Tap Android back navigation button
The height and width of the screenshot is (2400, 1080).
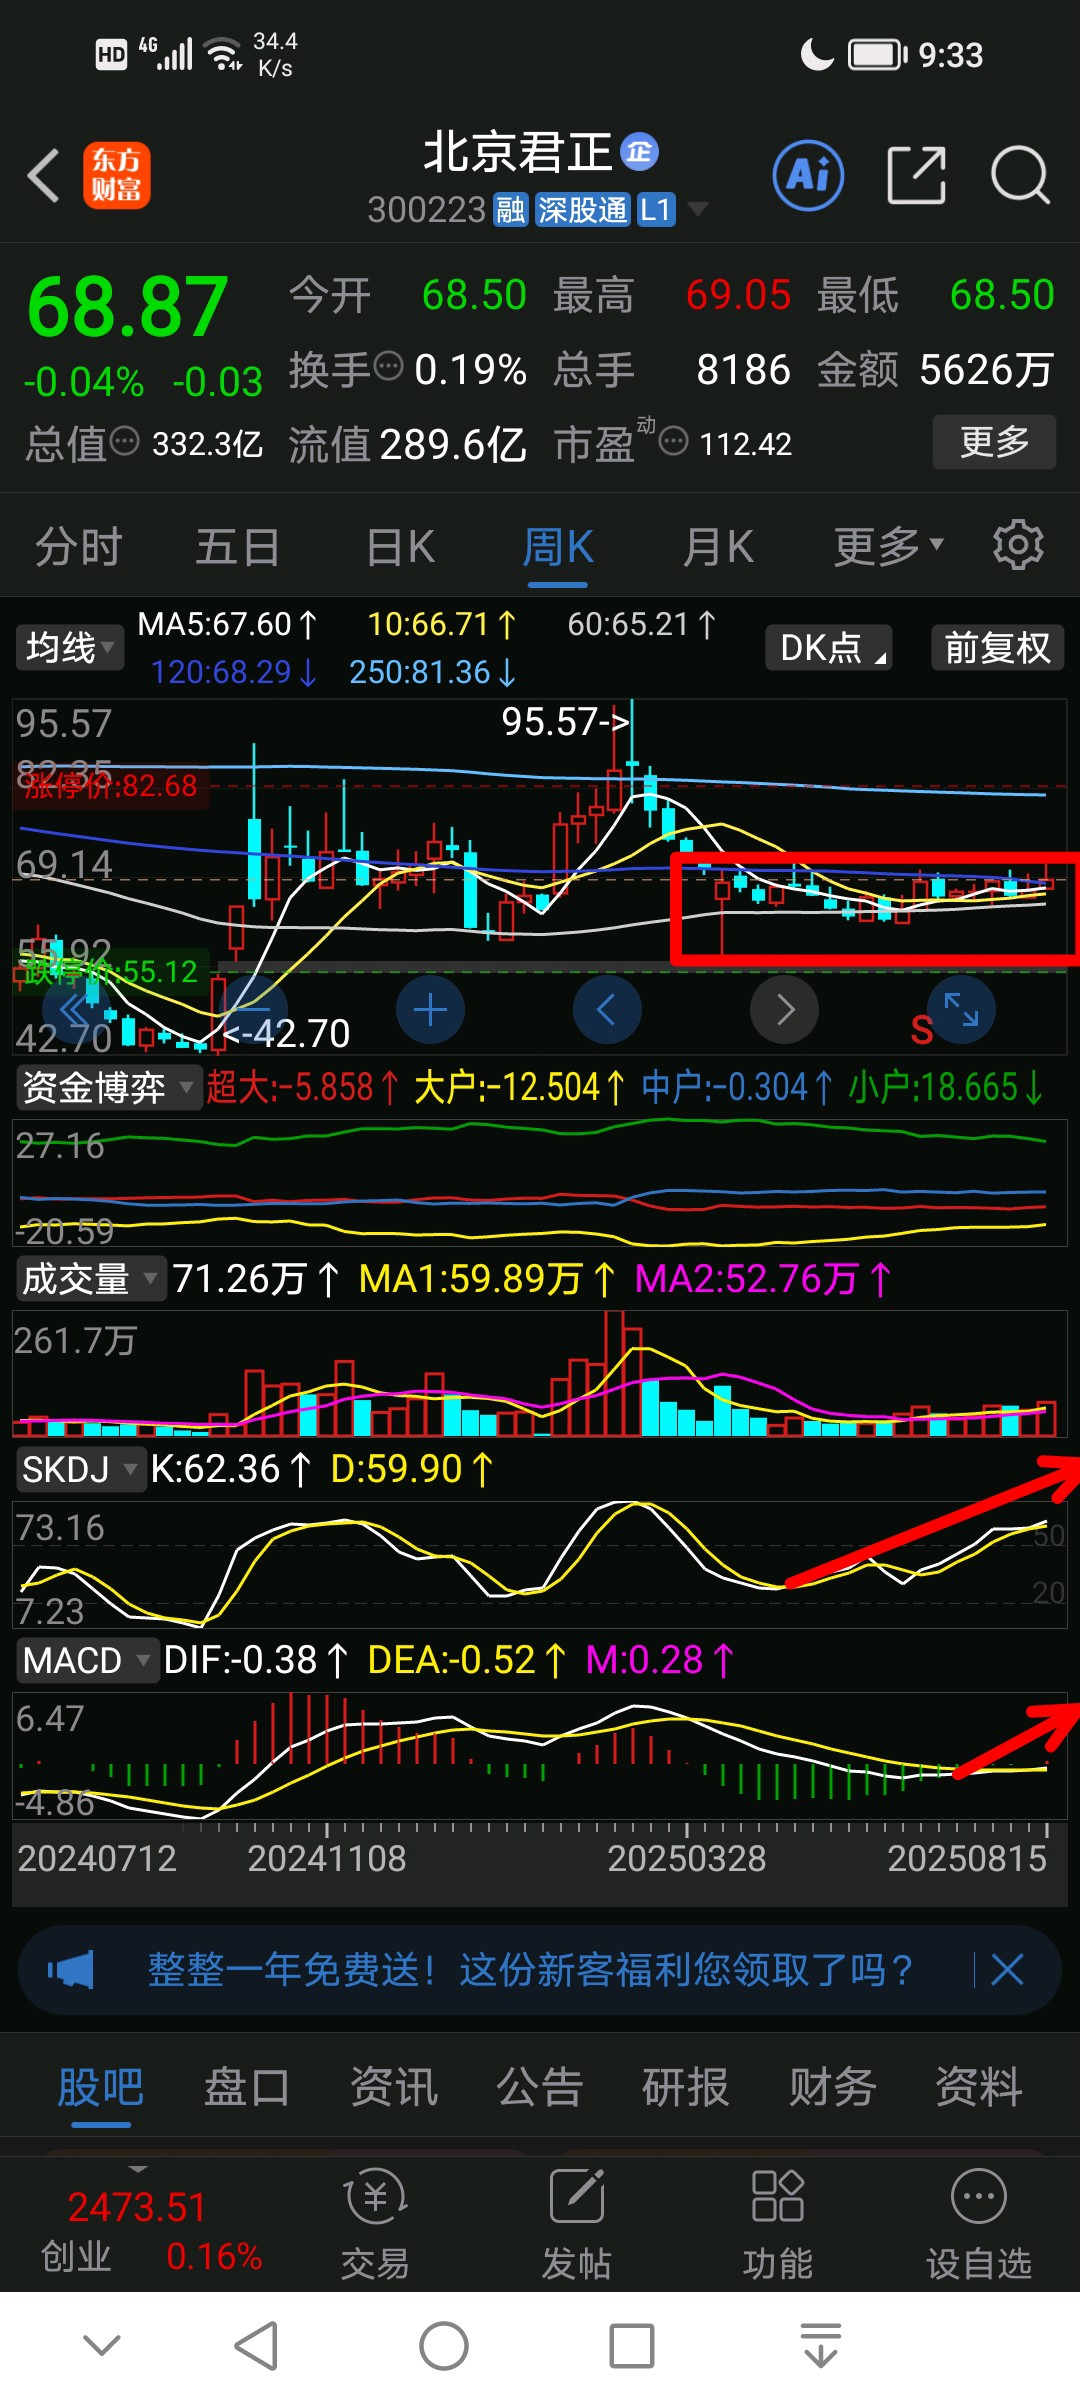tap(256, 2346)
